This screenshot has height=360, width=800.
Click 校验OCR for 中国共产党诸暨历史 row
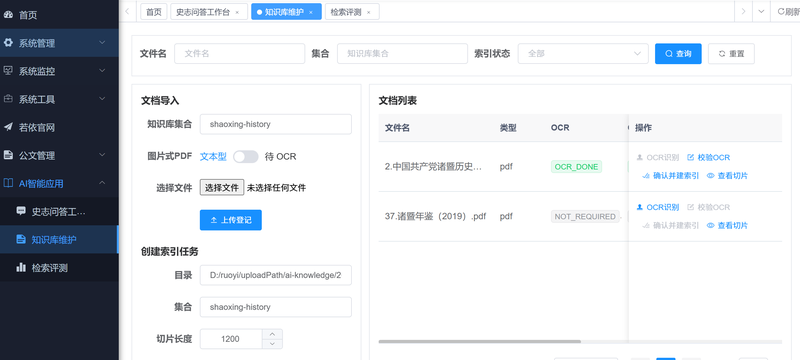[x=709, y=158]
